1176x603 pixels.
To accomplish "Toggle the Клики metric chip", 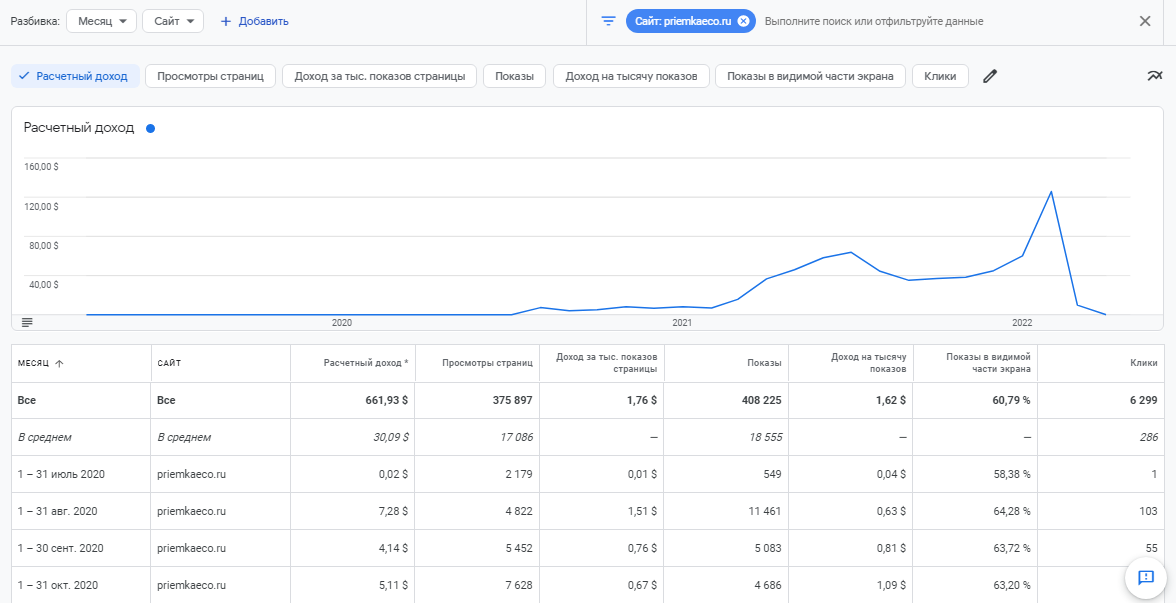I will [x=940, y=76].
